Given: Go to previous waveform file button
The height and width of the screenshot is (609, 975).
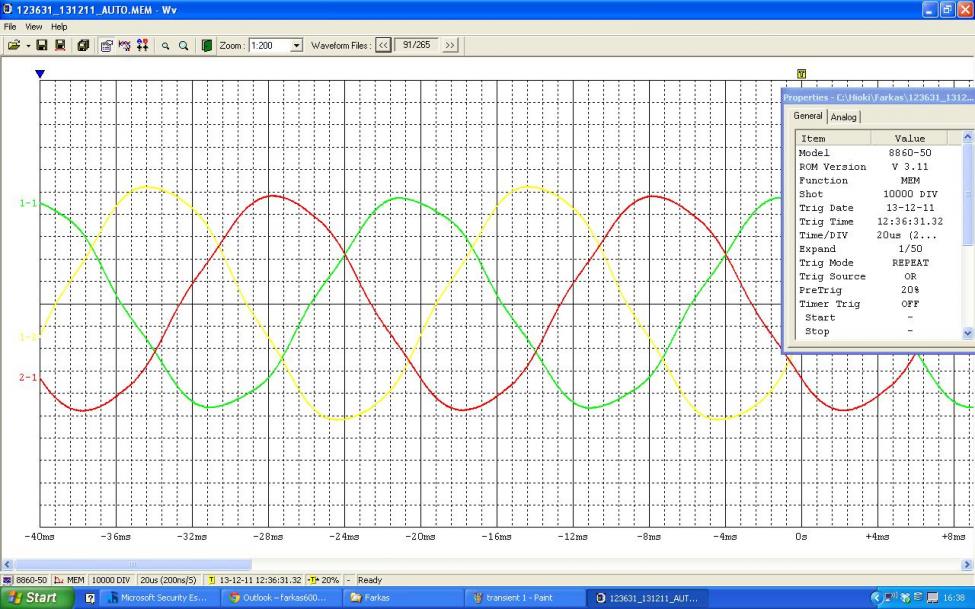Looking at the screenshot, I should pos(382,46).
